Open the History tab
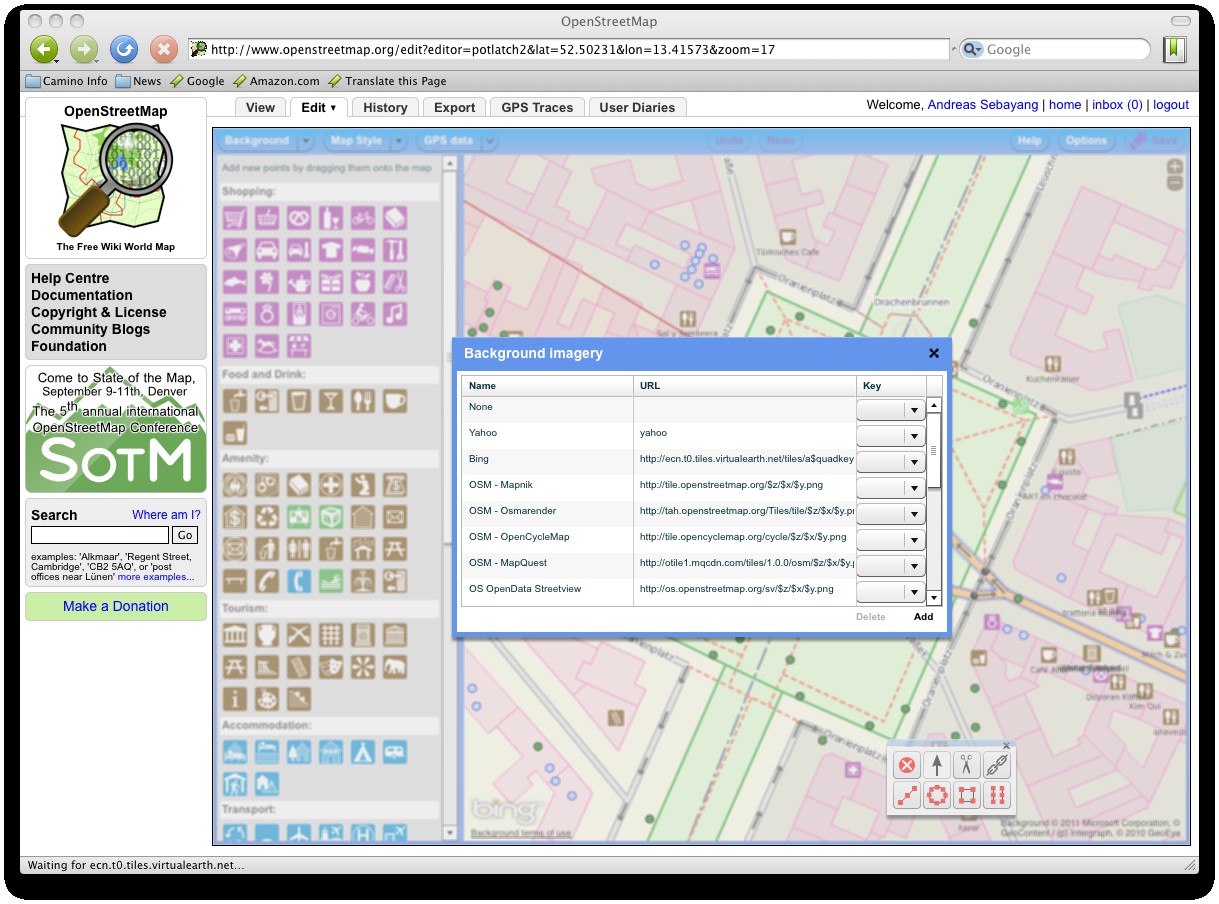The height and width of the screenshot is (904, 1219). coord(385,108)
